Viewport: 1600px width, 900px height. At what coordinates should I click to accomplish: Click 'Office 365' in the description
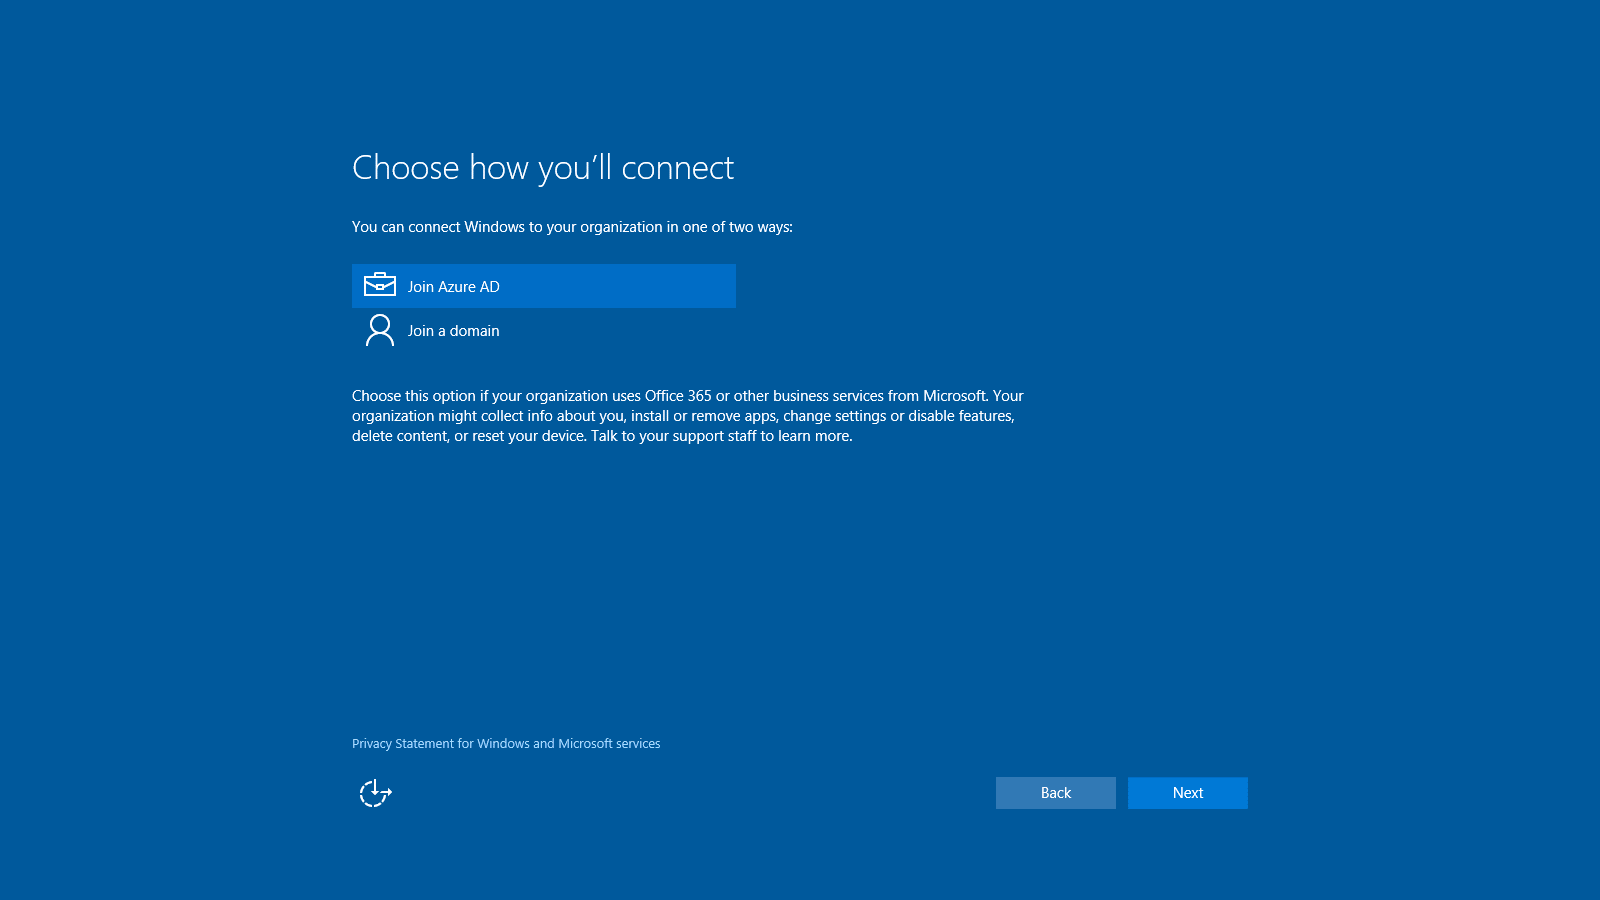678,396
